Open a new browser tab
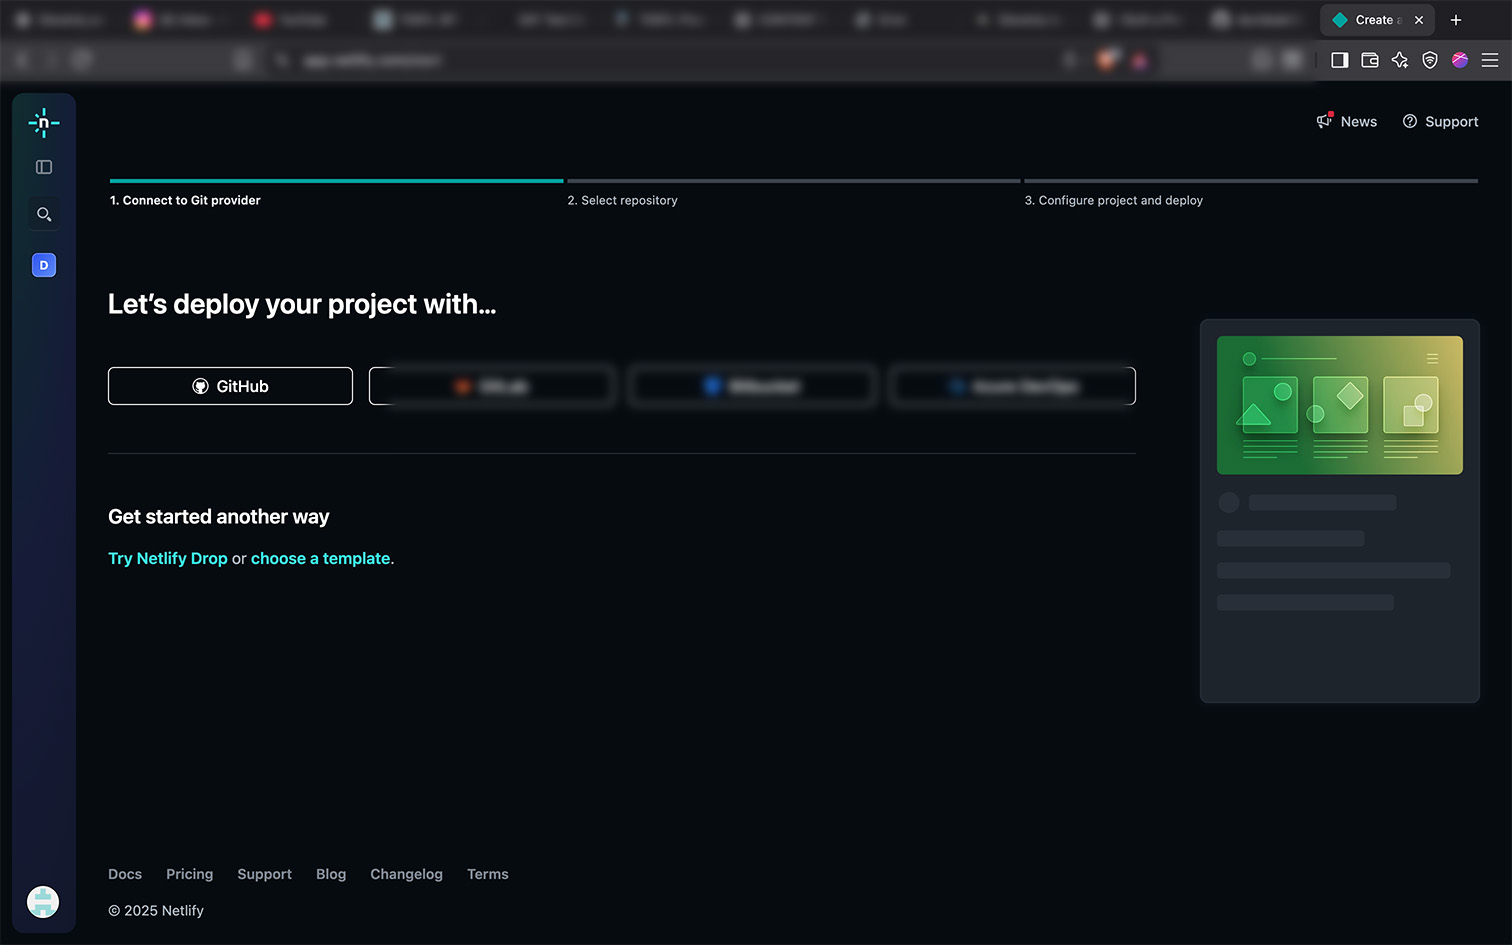Image resolution: width=1512 pixels, height=945 pixels. (1456, 20)
